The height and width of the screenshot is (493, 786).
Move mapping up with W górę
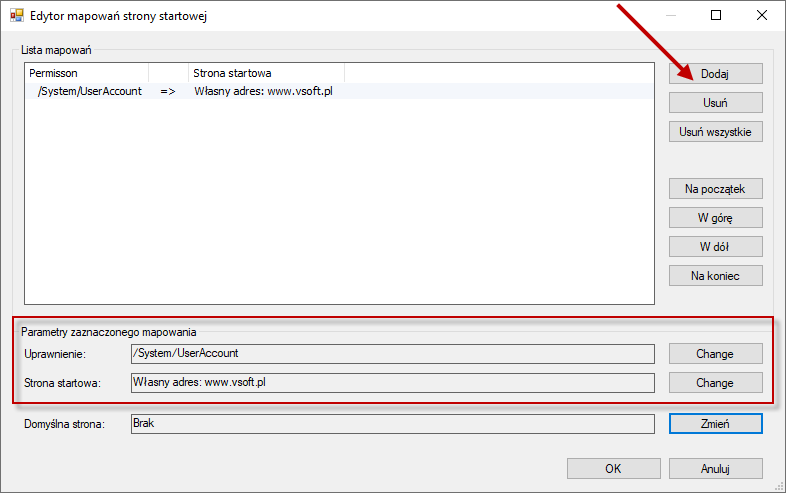coord(715,218)
